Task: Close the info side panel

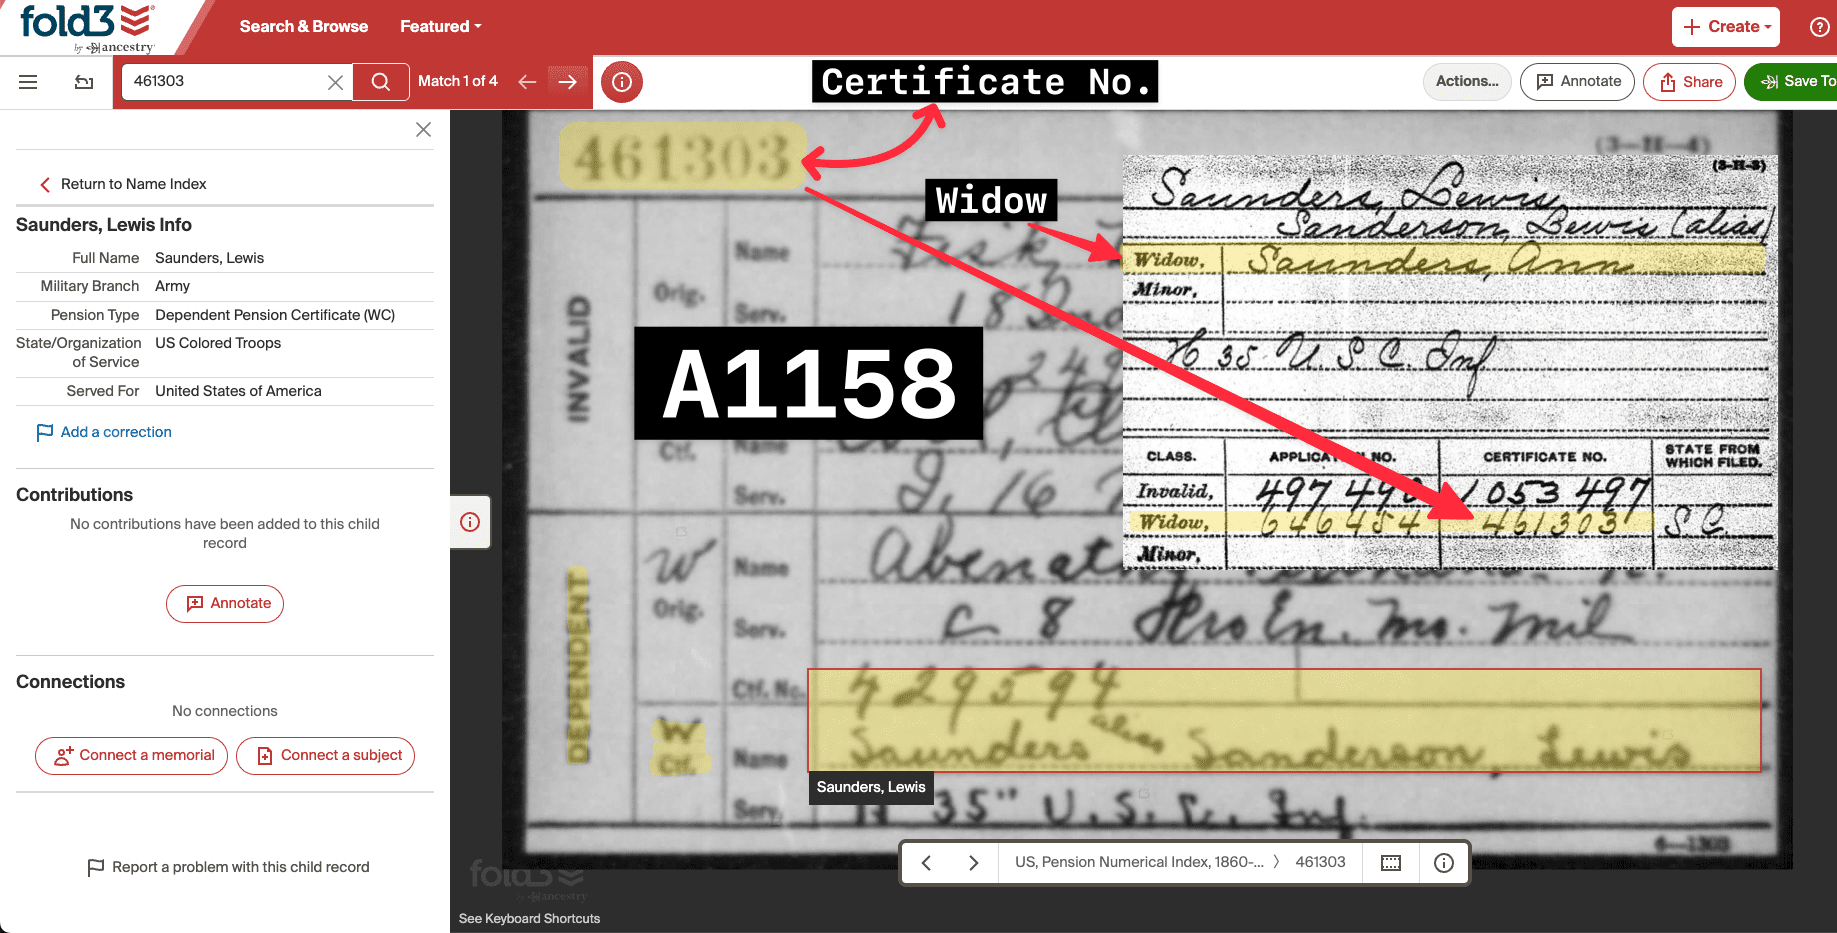Action: click(423, 130)
